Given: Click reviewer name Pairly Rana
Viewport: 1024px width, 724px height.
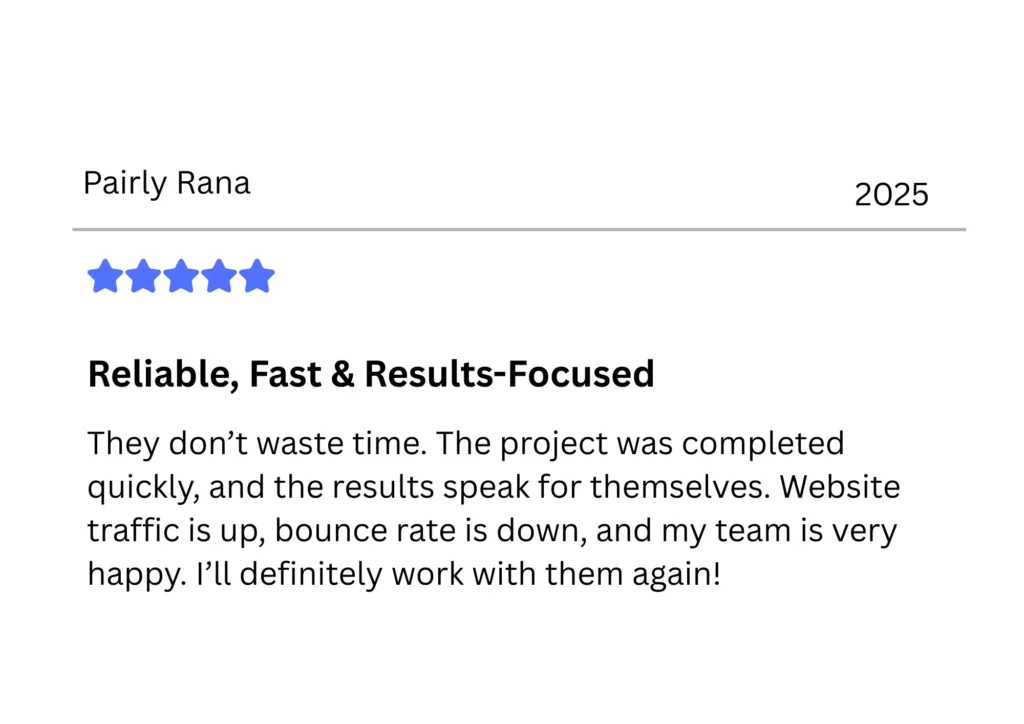Looking at the screenshot, I should pos(167,183).
